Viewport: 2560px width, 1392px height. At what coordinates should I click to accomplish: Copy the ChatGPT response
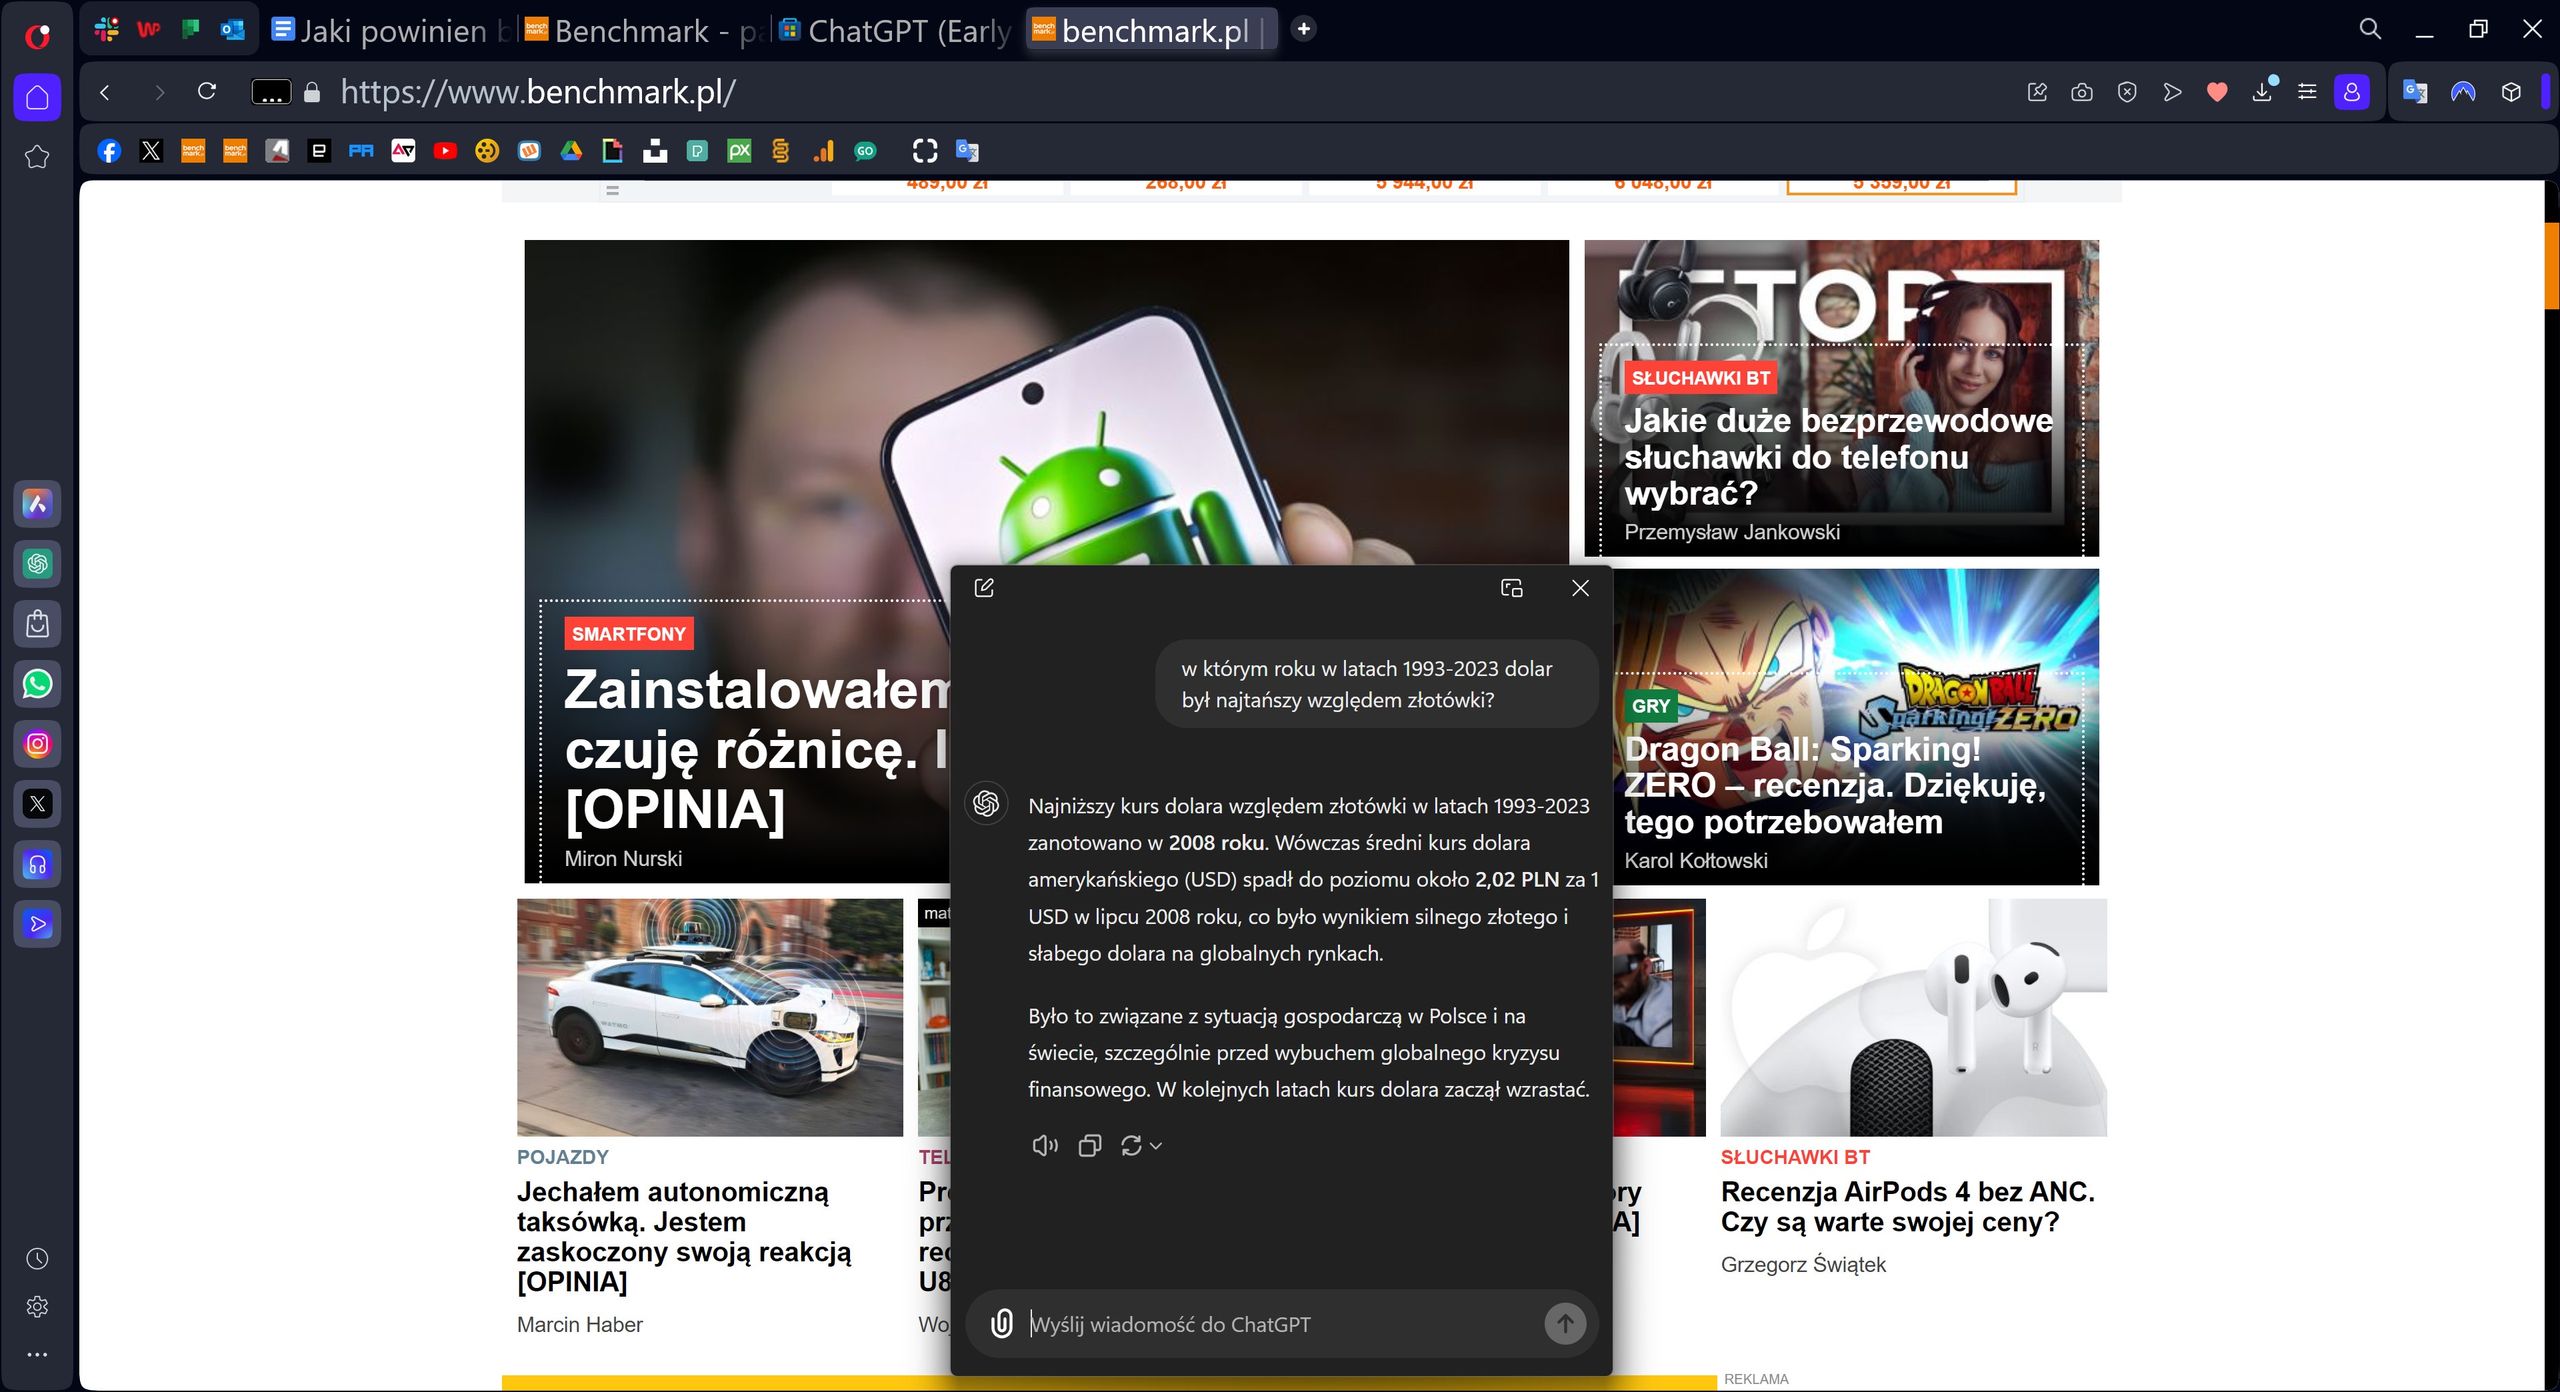pyautogui.click(x=1090, y=1146)
